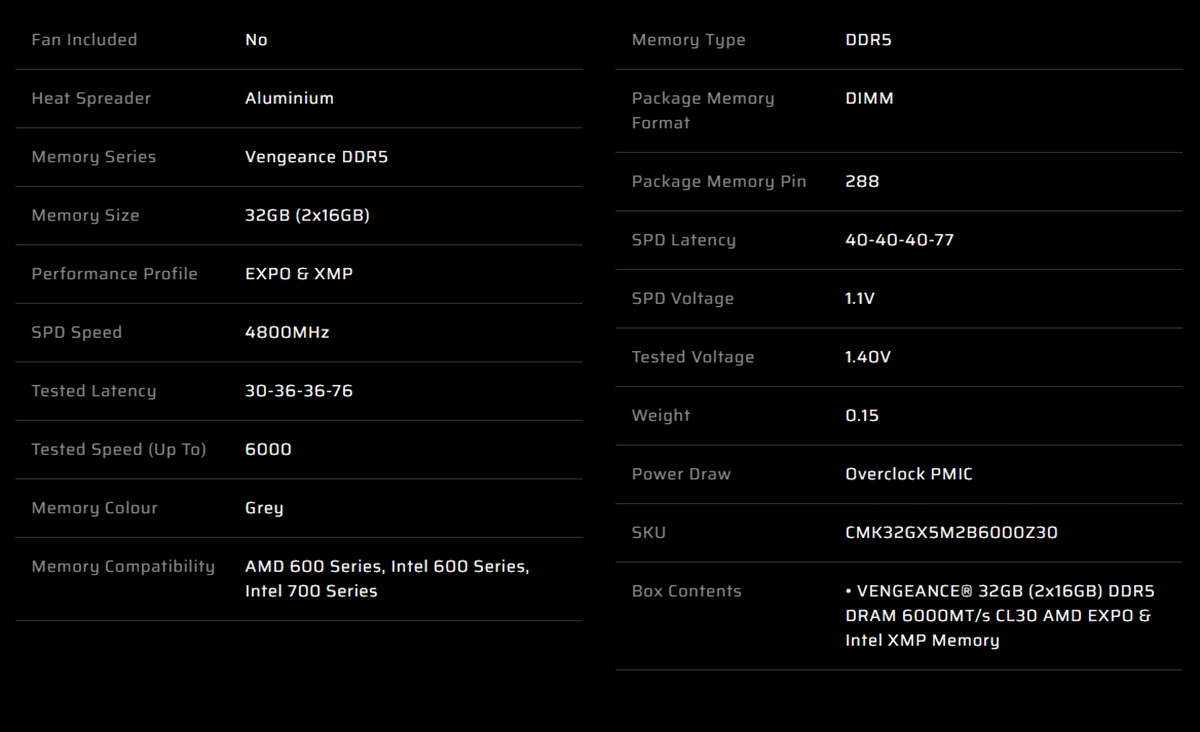This screenshot has height=732, width=1200.
Task: Click the SPD Voltage 1.1V value
Action: tap(860, 298)
